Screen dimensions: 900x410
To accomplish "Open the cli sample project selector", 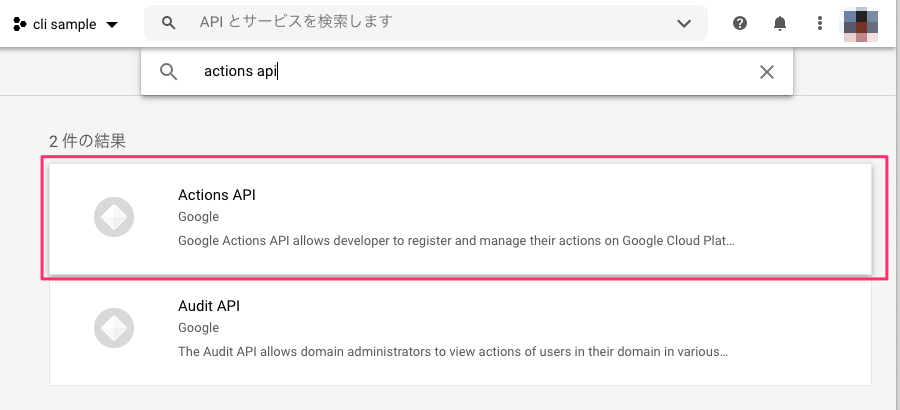I will click(x=65, y=24).
